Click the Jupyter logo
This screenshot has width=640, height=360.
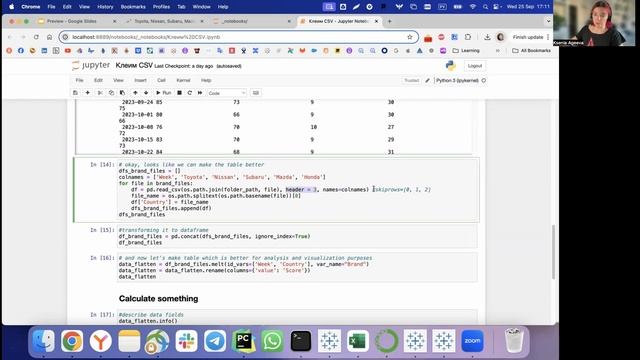tap(91, 65)
